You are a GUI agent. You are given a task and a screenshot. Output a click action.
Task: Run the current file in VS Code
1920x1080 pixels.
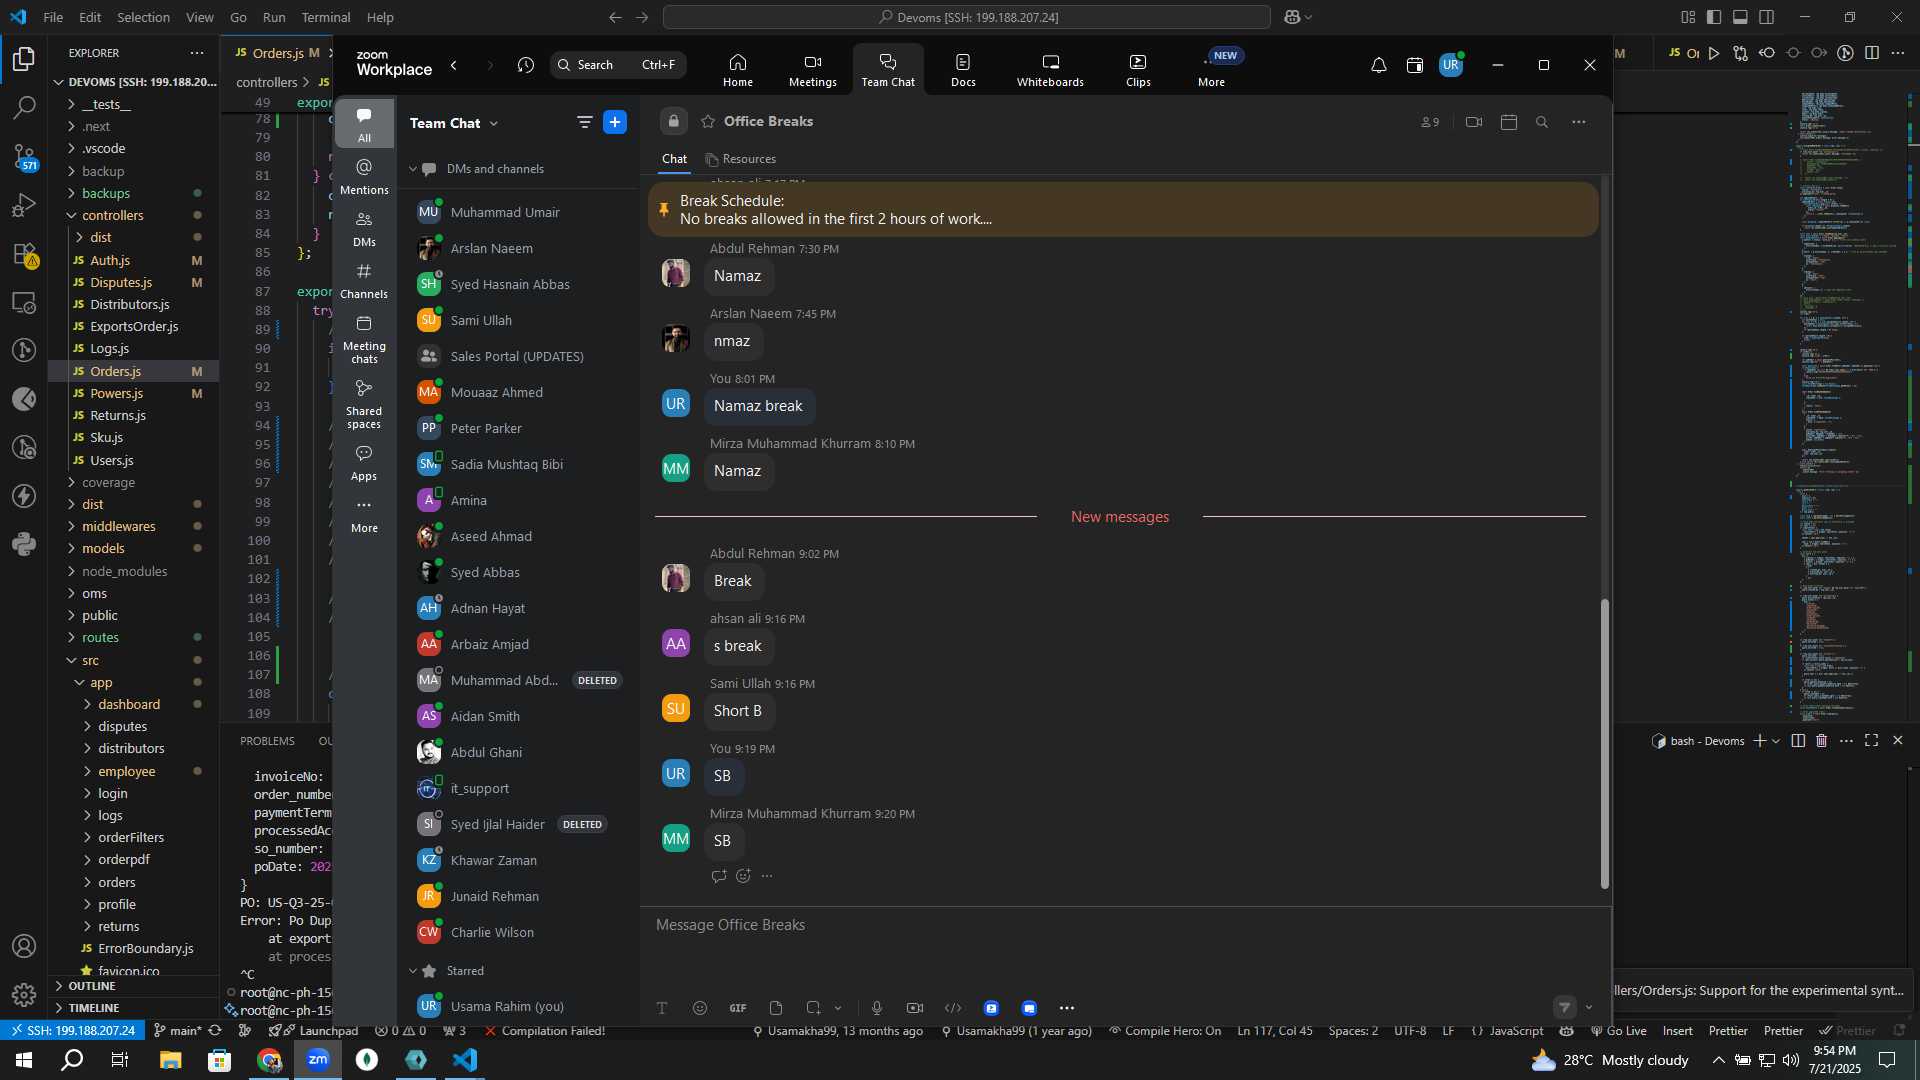[x=1714, y=53]
